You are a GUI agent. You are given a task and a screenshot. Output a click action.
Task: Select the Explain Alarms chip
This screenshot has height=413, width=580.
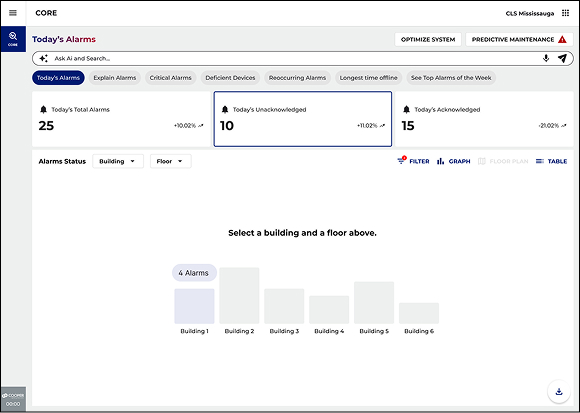pos(115,78)
